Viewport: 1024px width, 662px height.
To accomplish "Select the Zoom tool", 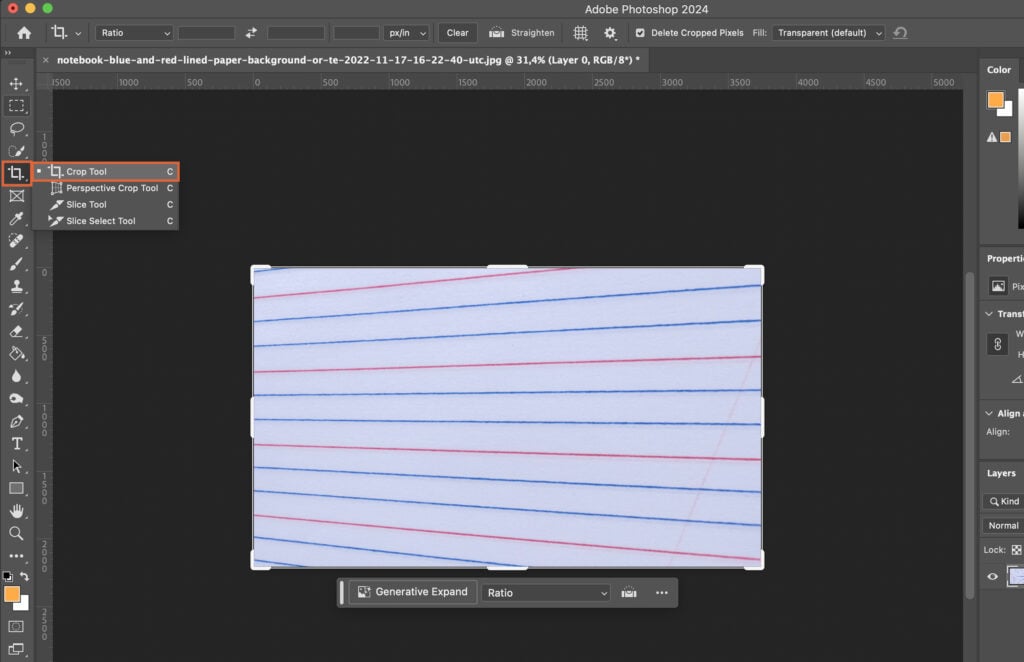I will tap(16, 533).
